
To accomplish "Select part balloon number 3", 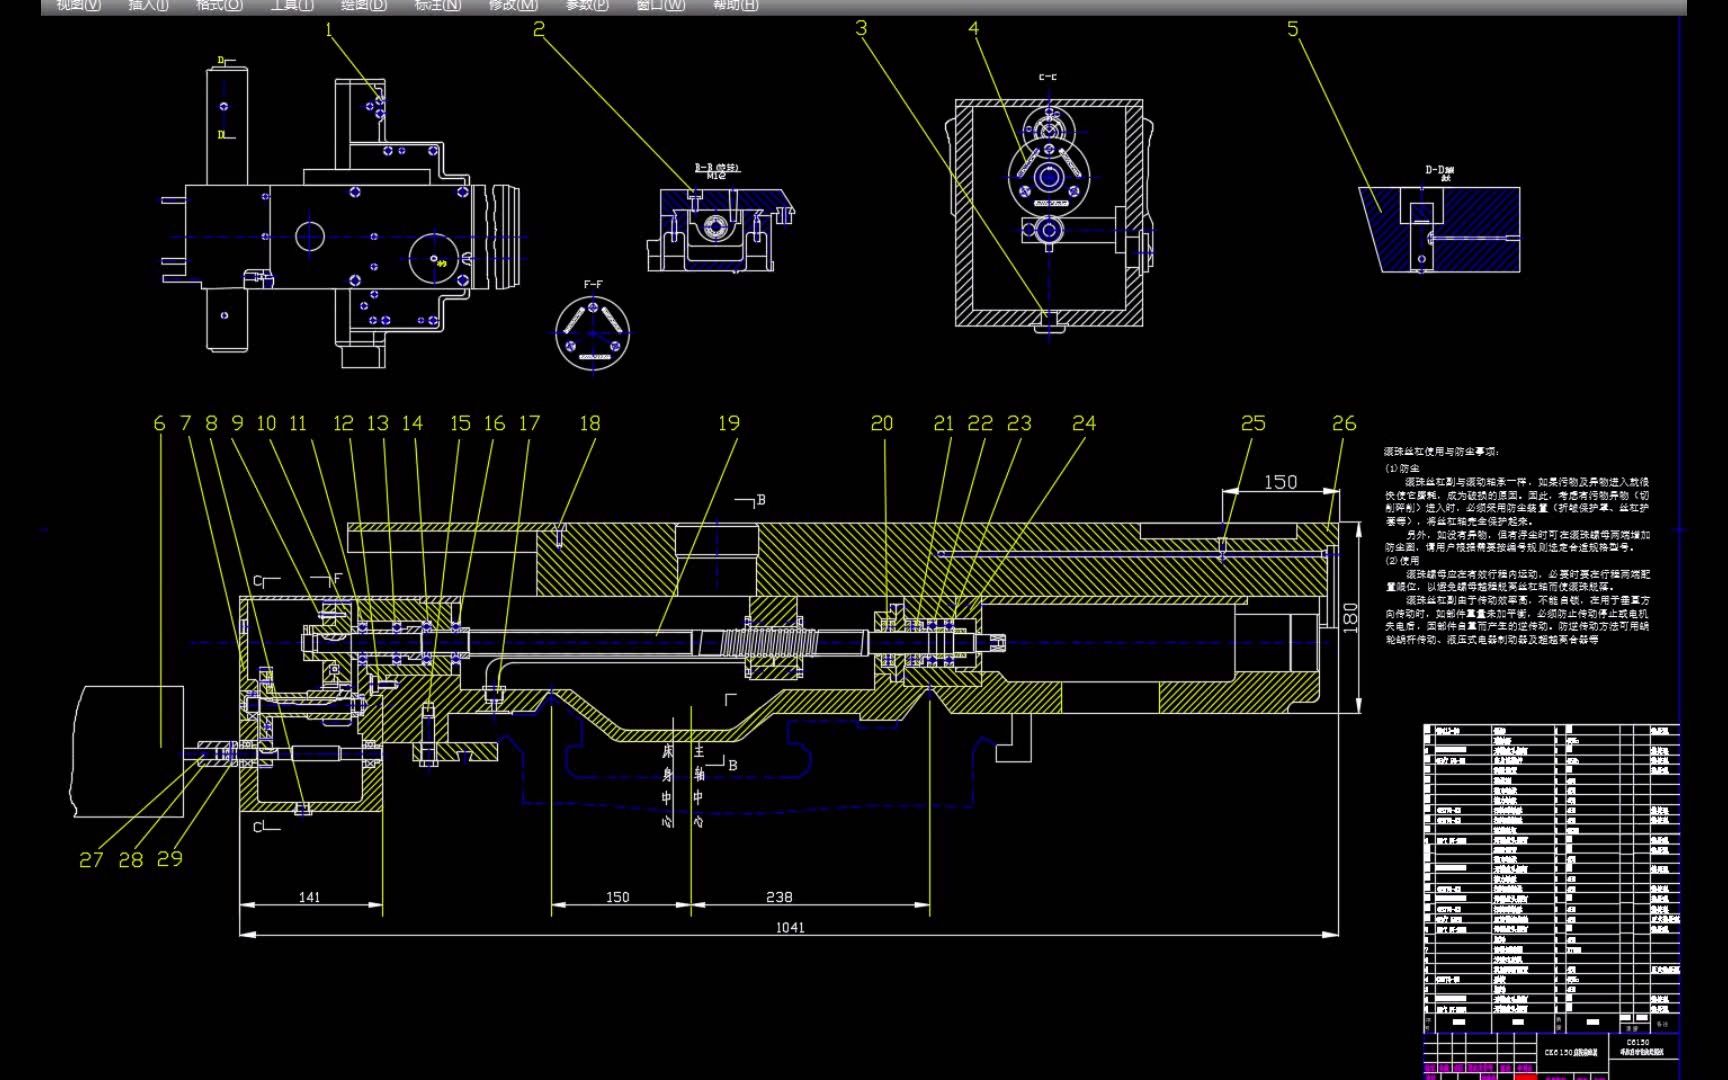I will (861, 29).
